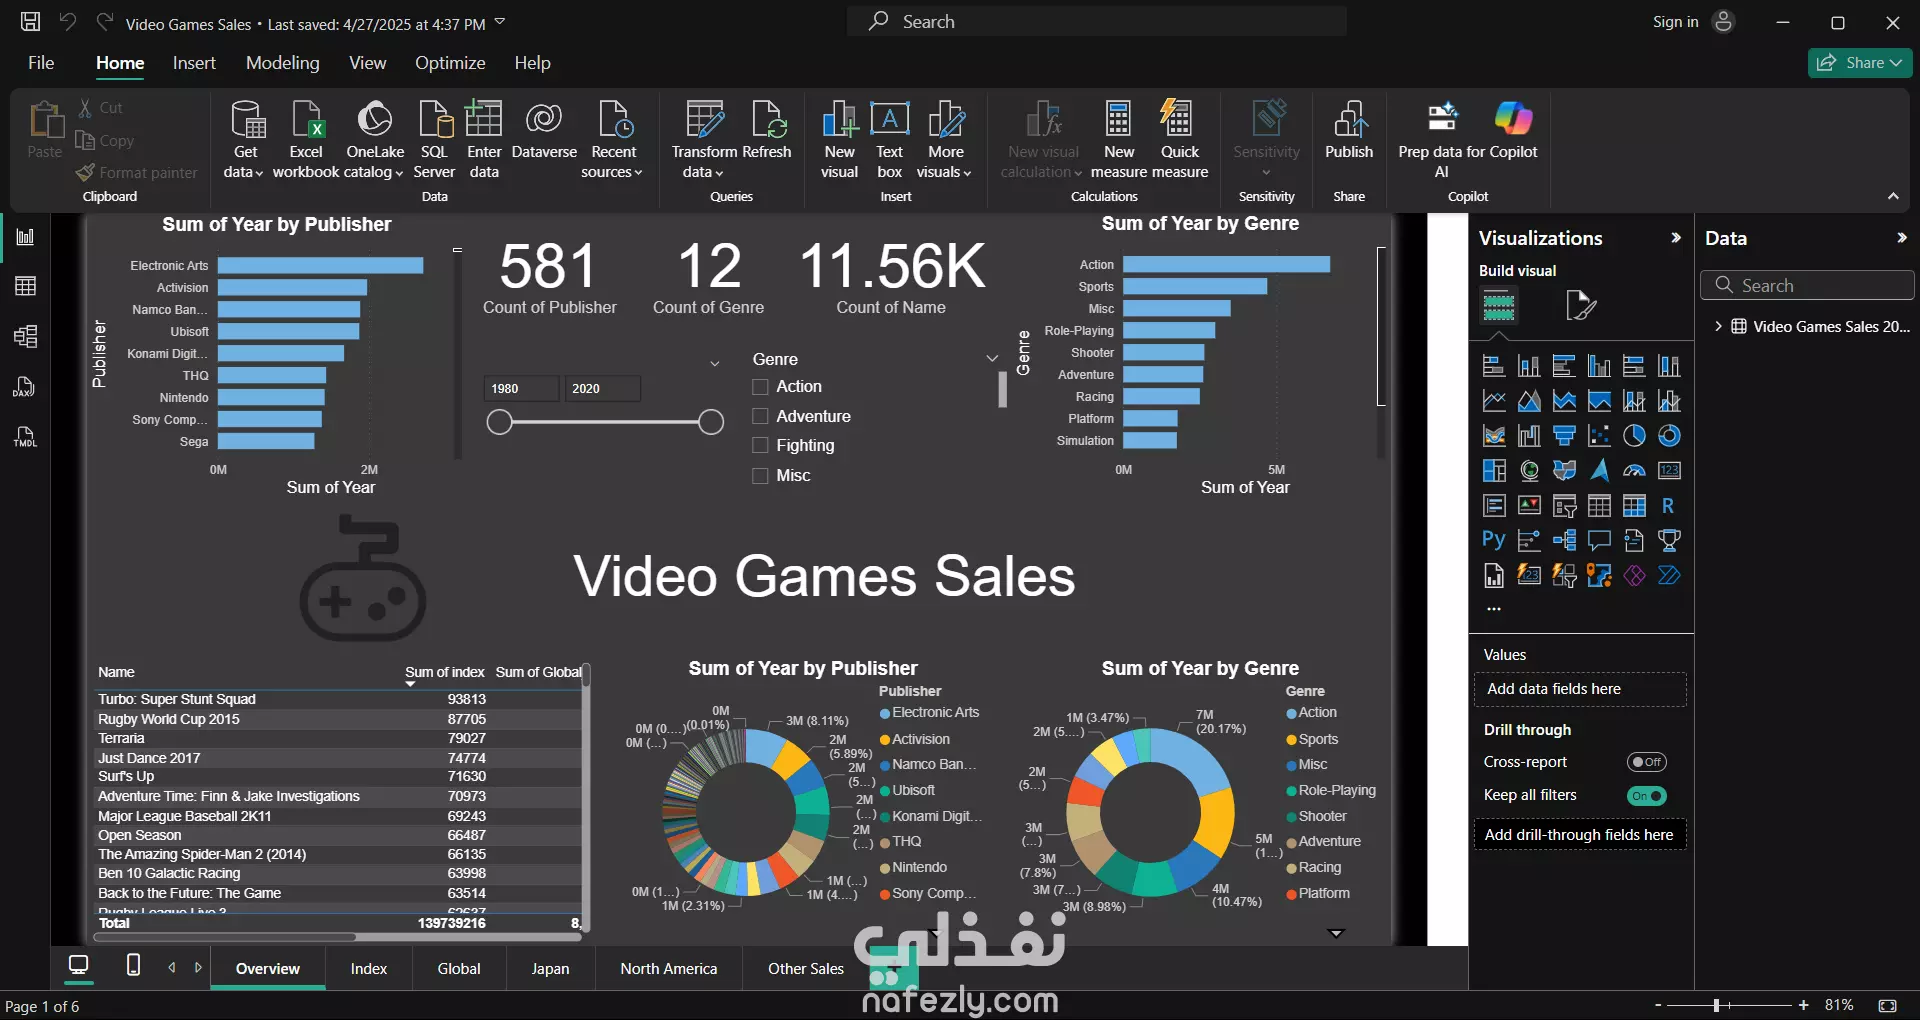Viewport: 1920px width, 1020px height.
Task: Click the zoom slider handle
Action: [x=1716, y=1005]
